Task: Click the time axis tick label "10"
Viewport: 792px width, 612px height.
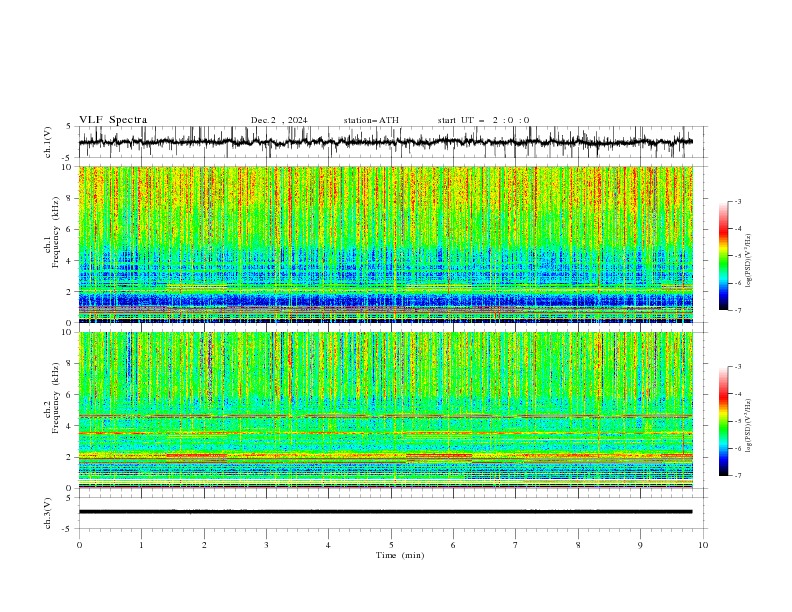Action: (x=703, y=545)
